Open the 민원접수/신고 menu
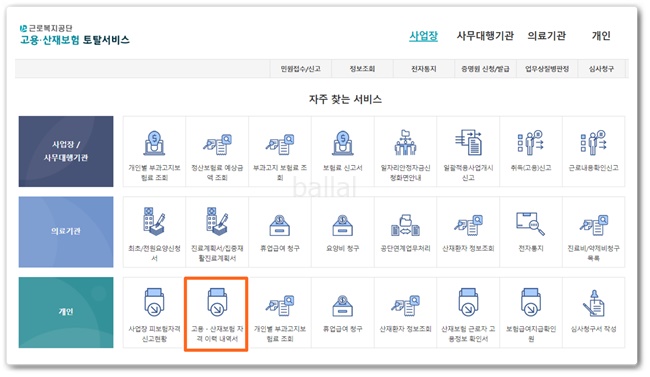Screen dimensions: 650x377 tap(301, 69)
